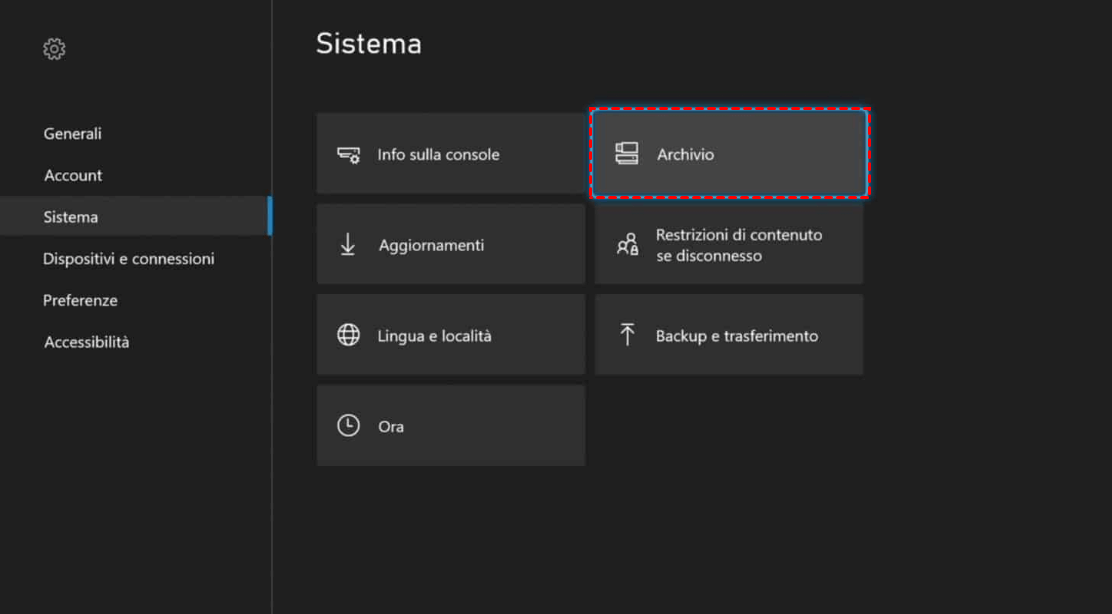The height and width of the screenshot is (614, 1112).
Task: Select Sistema in the left sidebar
Action: point(71,217)
